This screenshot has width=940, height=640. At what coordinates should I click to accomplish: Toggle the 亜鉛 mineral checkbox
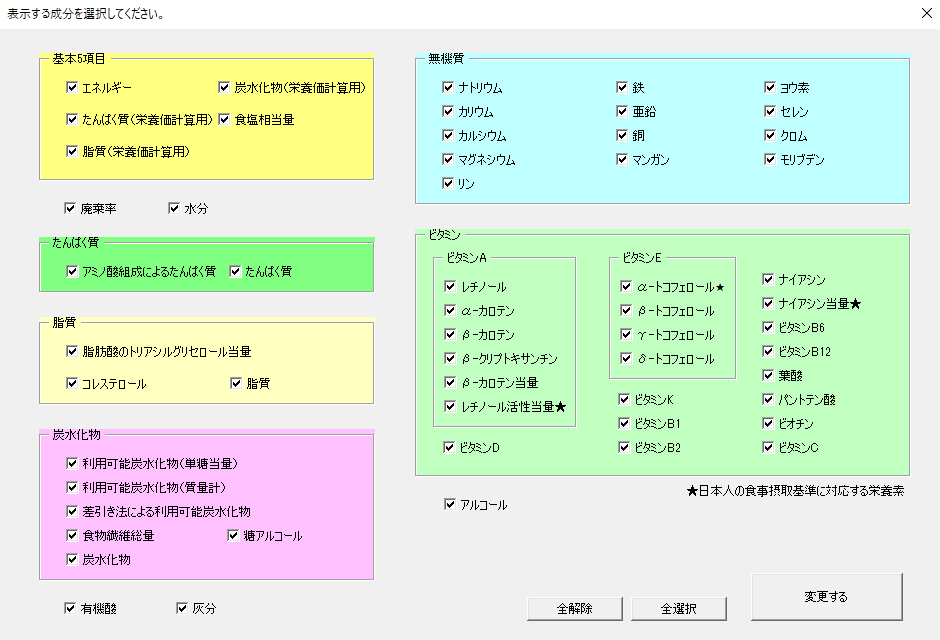click(623, 111)
